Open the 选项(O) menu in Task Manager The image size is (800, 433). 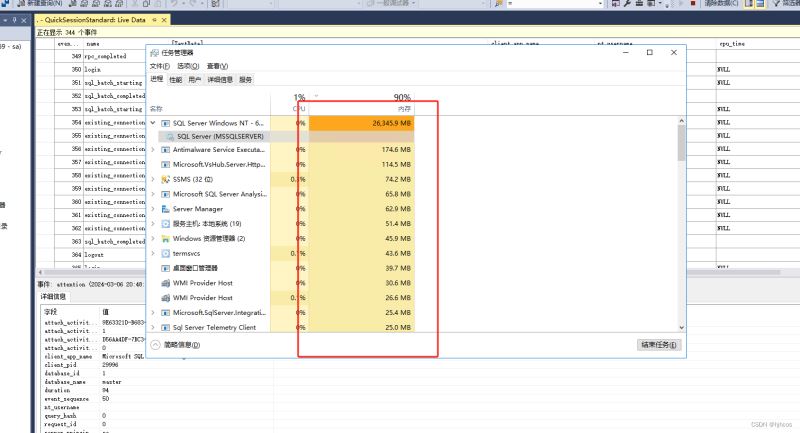click(x=188, y=66)
